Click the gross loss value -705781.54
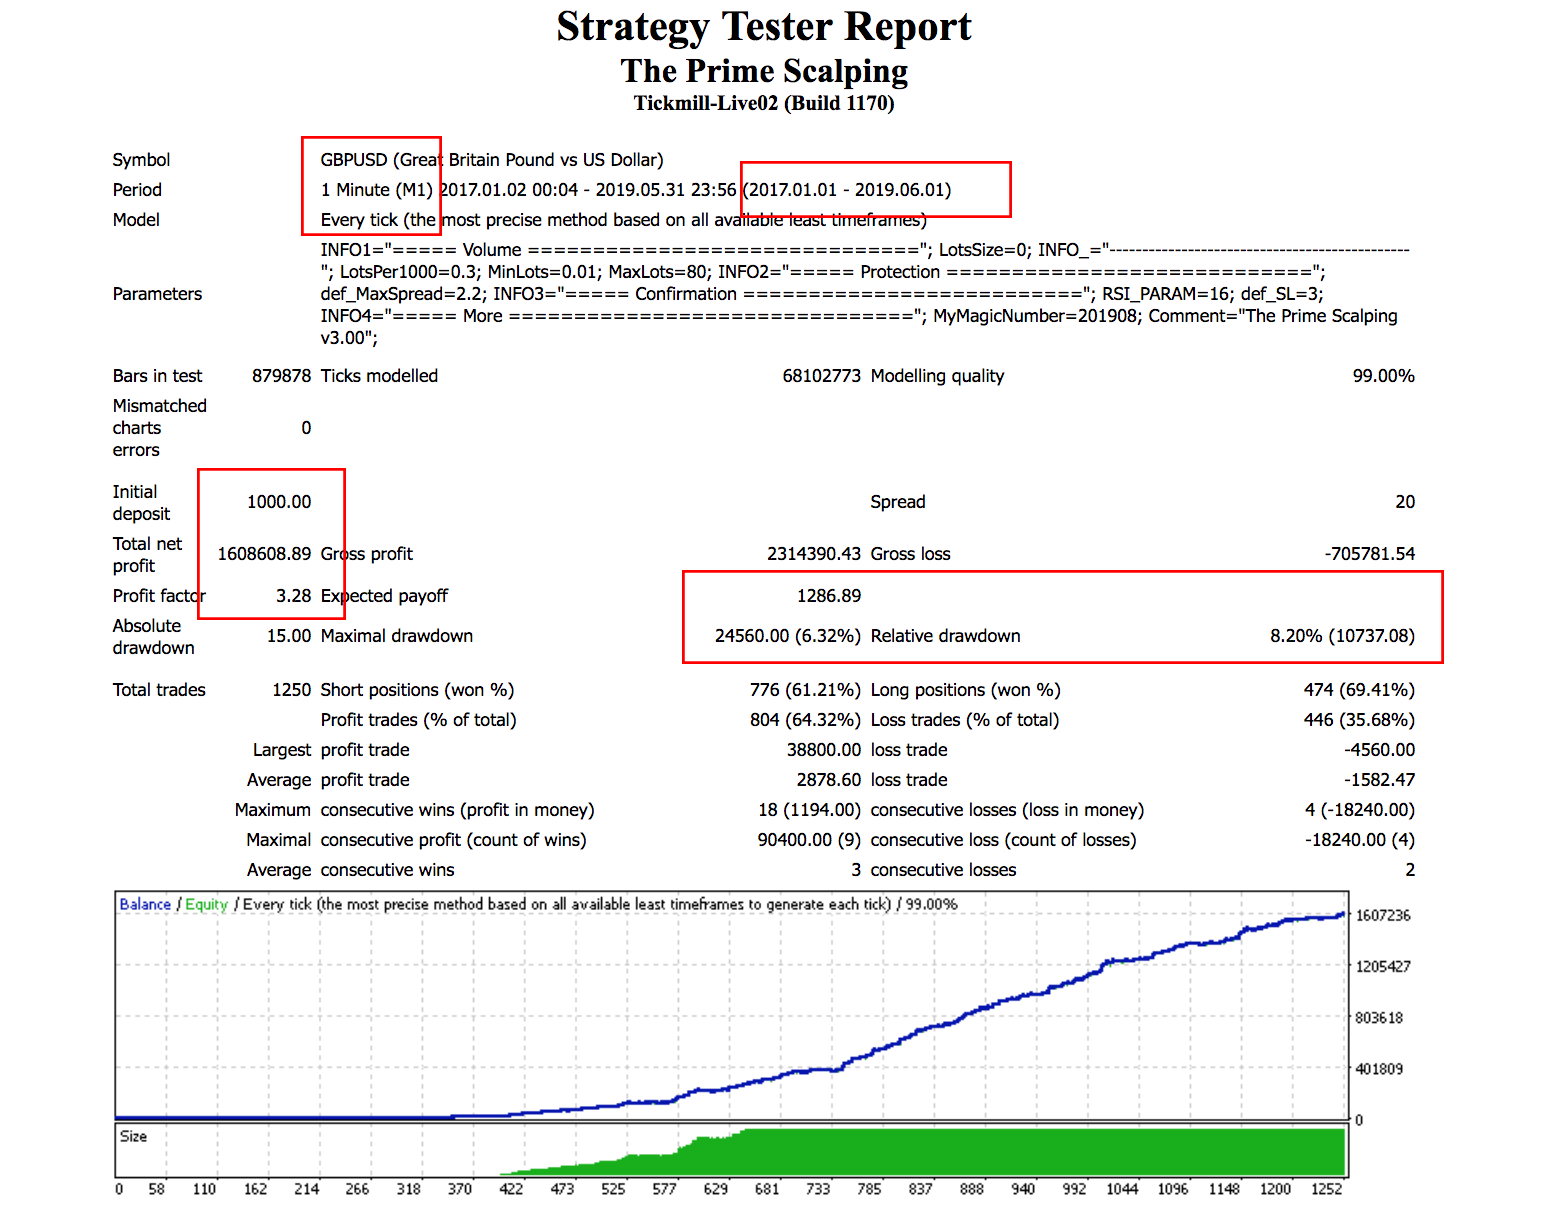1548x1232 pixels. click(x=1369, y=554)
